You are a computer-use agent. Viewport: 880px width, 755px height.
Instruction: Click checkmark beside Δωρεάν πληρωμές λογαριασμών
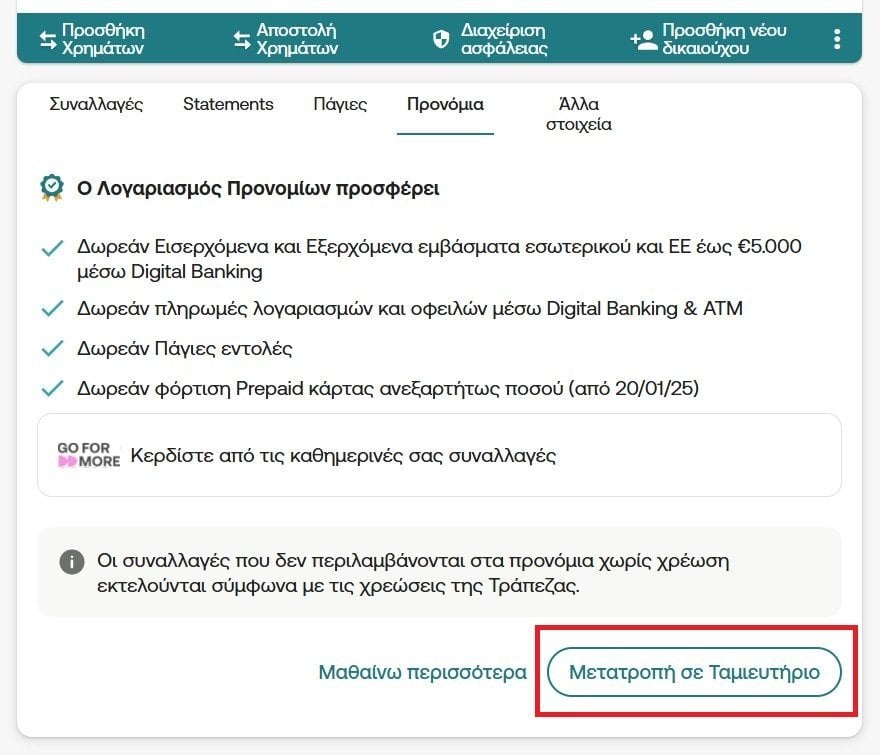click(52, 309)
